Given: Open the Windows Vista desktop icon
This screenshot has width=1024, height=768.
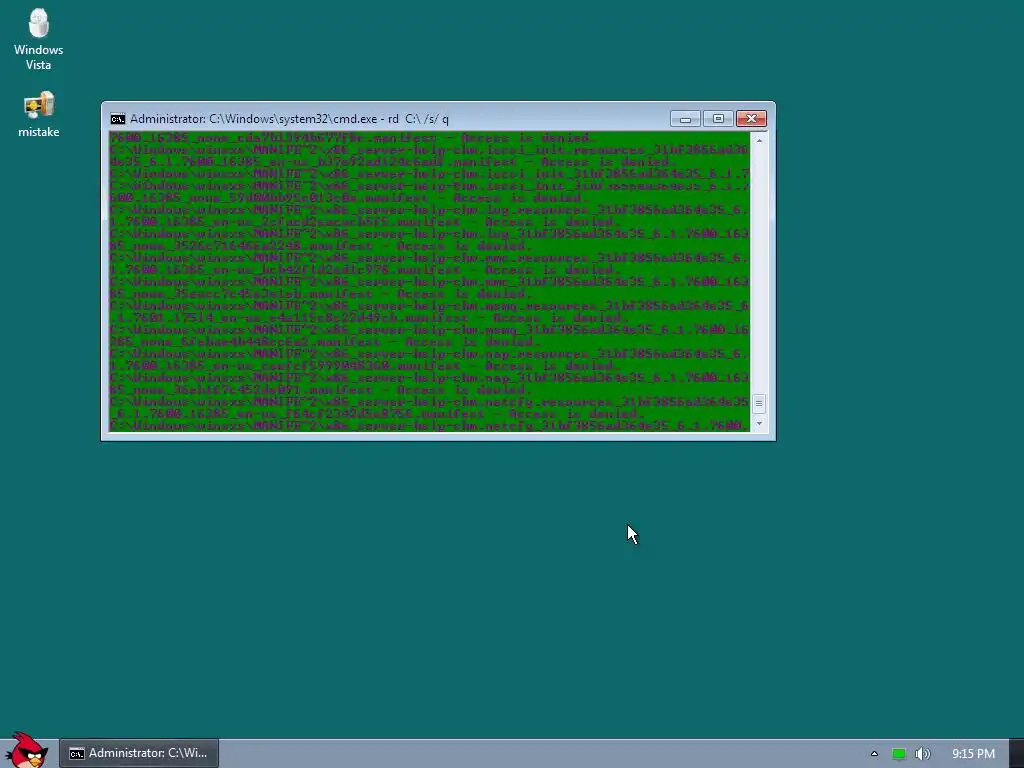Looking at the screenshot, I should click(x=39, y=39).
